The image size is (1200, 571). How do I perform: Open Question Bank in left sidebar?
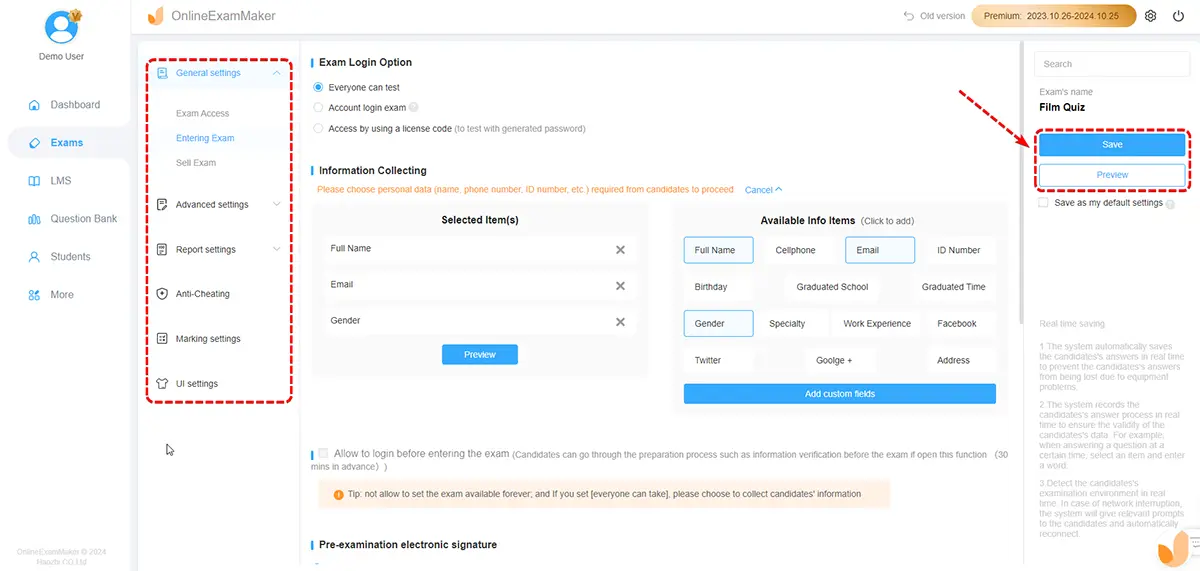[83, 219]
